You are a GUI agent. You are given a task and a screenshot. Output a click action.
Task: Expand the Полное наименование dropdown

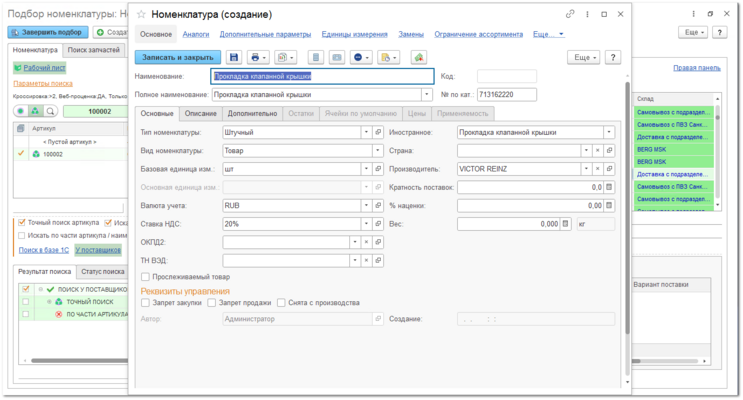[427, 94]
